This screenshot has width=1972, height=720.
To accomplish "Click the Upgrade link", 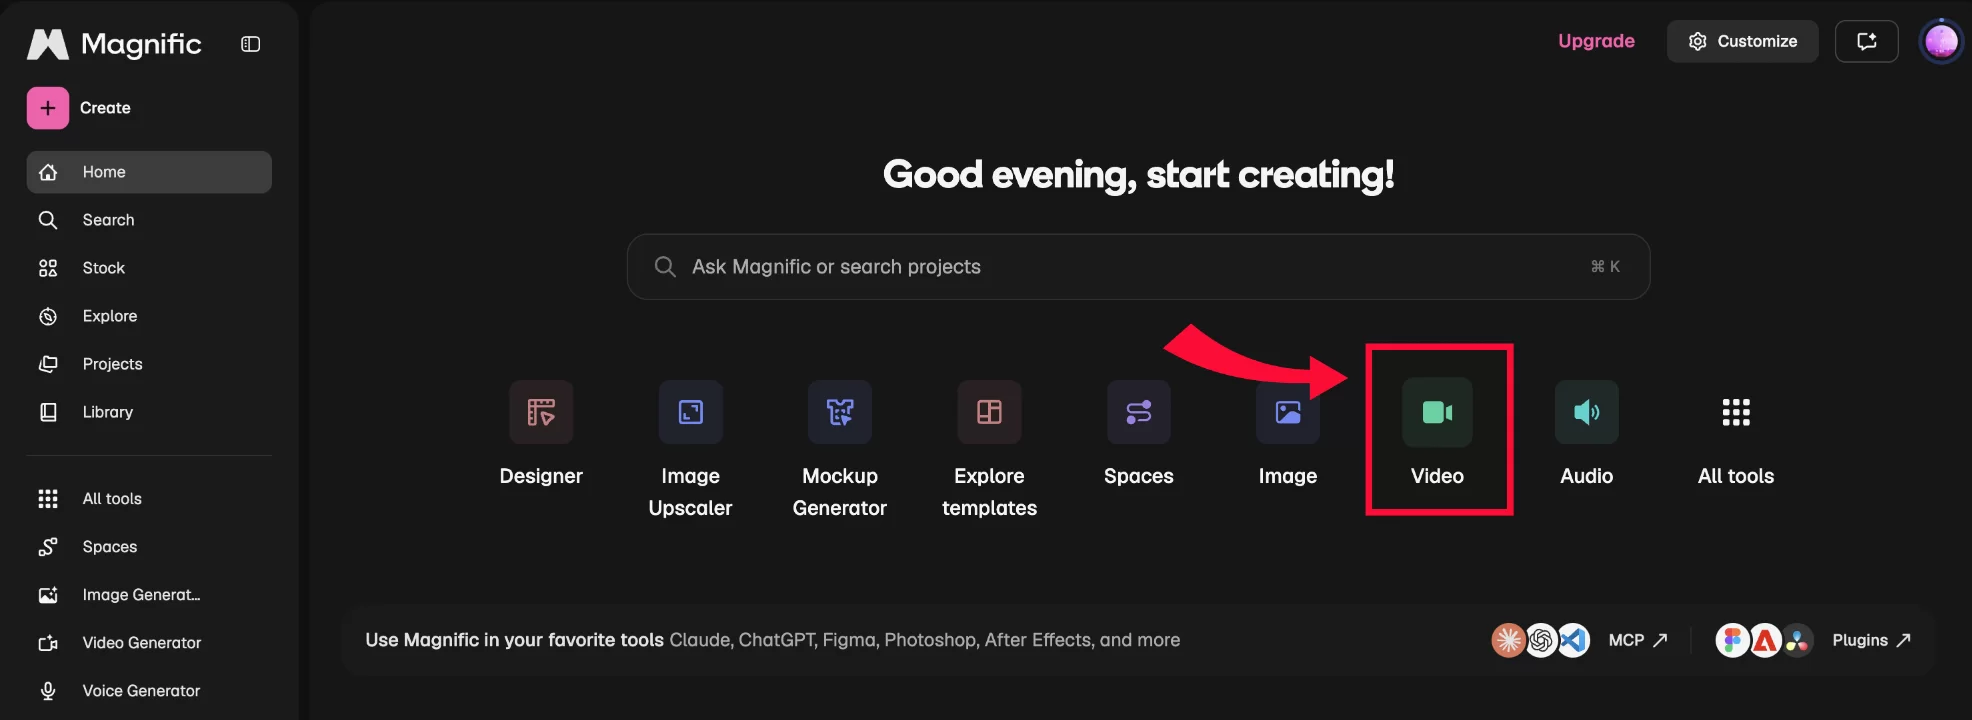I will click(x=1596, y=41).
